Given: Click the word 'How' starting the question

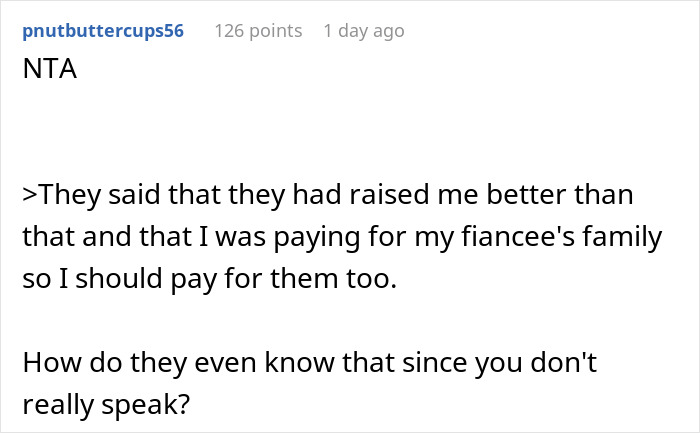Looking at the screenshot, I should tap(47, 363).
